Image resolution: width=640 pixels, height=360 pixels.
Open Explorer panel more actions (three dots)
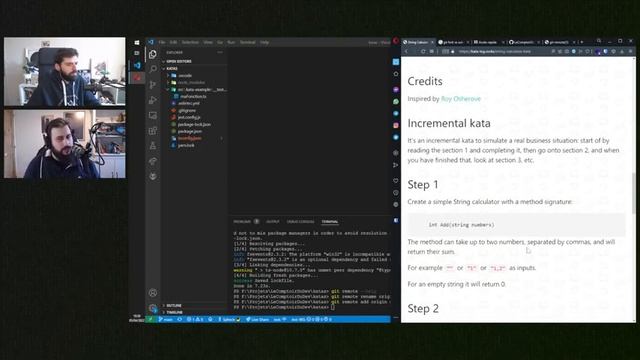click(220, 52)
